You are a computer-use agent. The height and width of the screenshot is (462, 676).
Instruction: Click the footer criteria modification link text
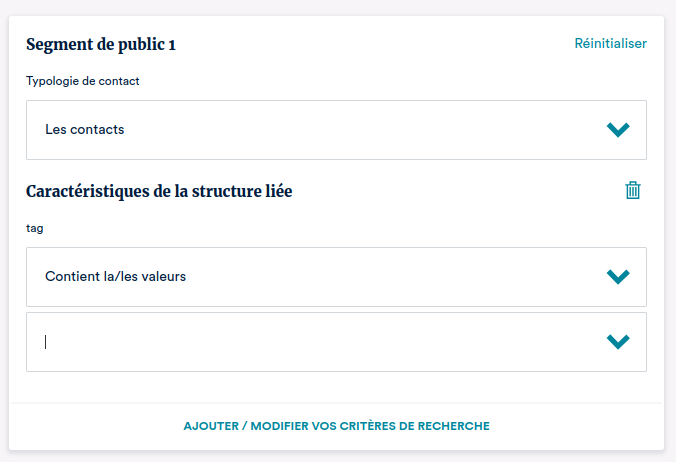(x=336, y=426)
